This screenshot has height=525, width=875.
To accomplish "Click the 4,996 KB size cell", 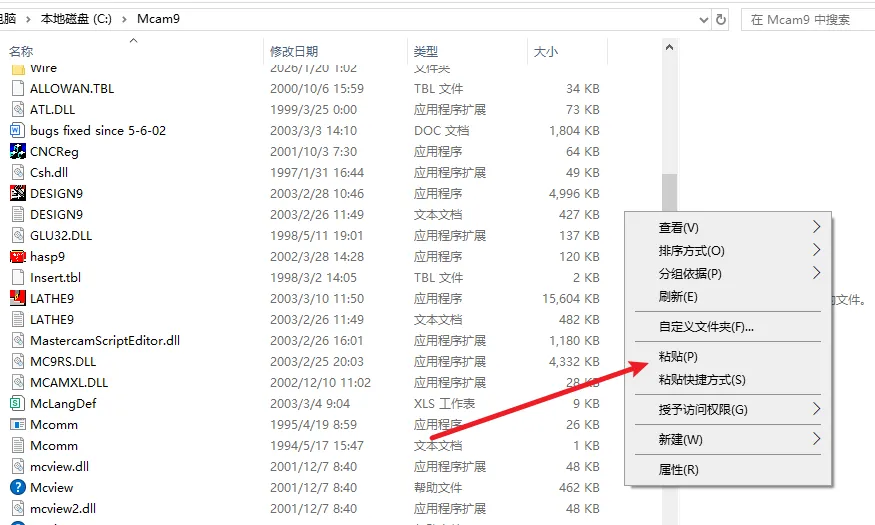I will (574, 194).
